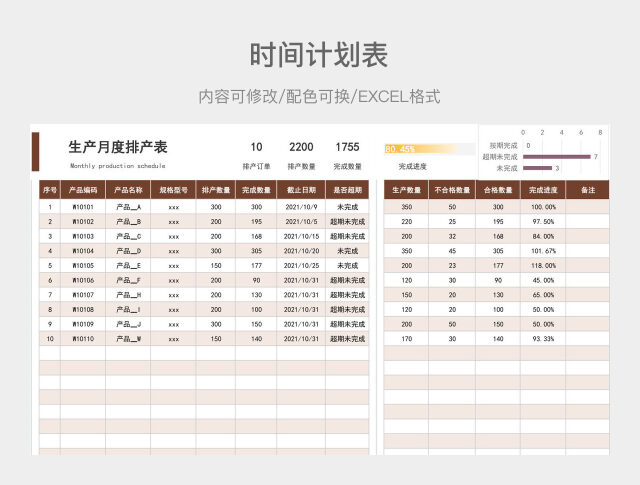
Task: Click the 45.00% progress cell
Action: pyautogui.click(x=543, y=280)
